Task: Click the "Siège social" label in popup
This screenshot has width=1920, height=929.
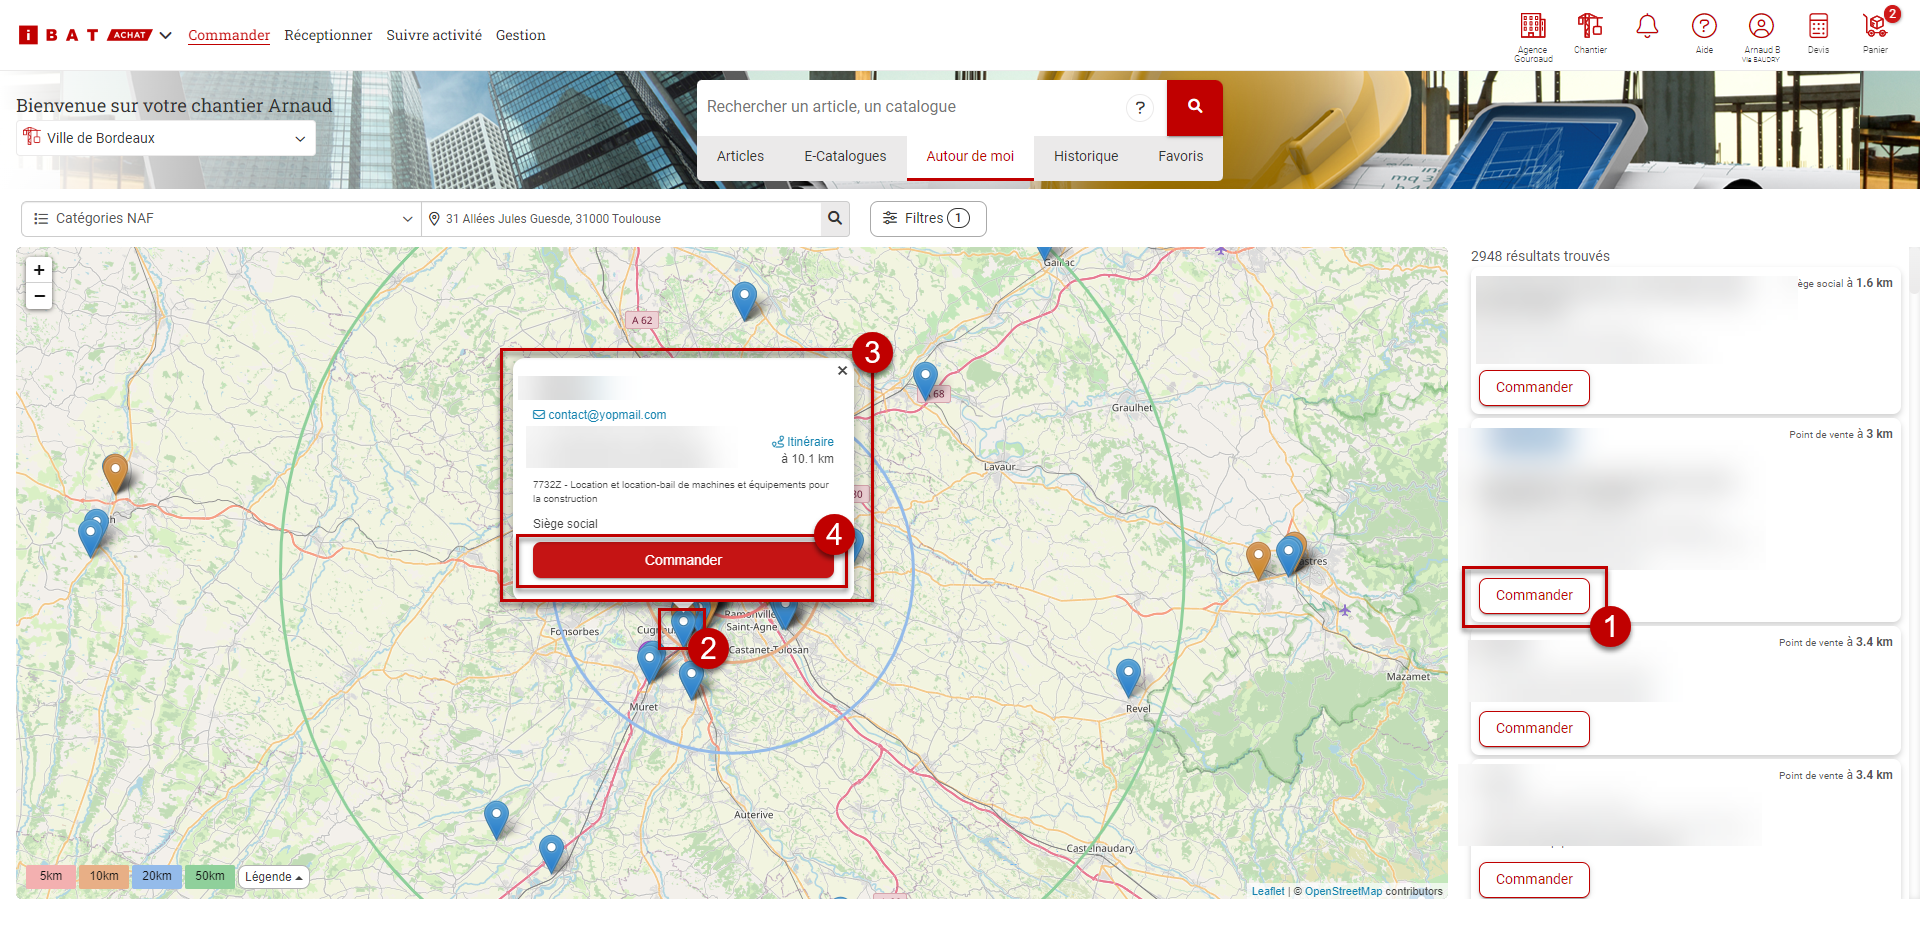Action: 565,524
